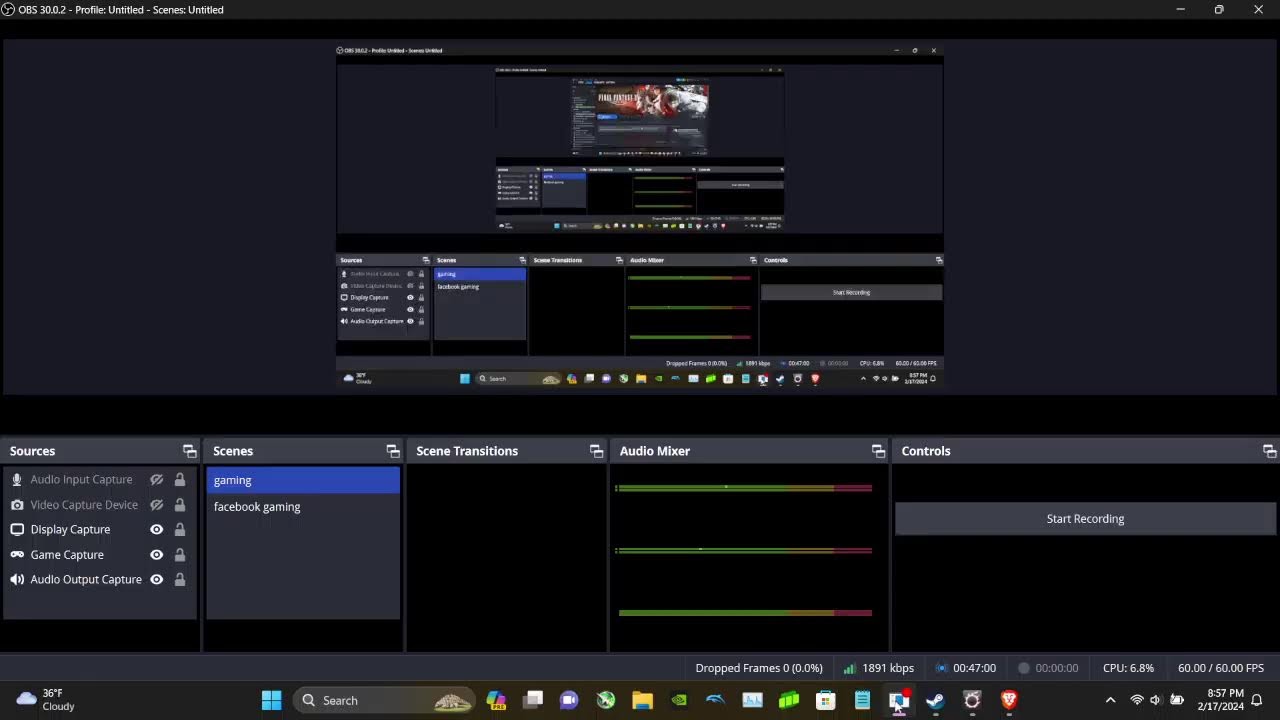
Task: Click the bottom audio bar in Audio Mixer
Action: [745, 613]
